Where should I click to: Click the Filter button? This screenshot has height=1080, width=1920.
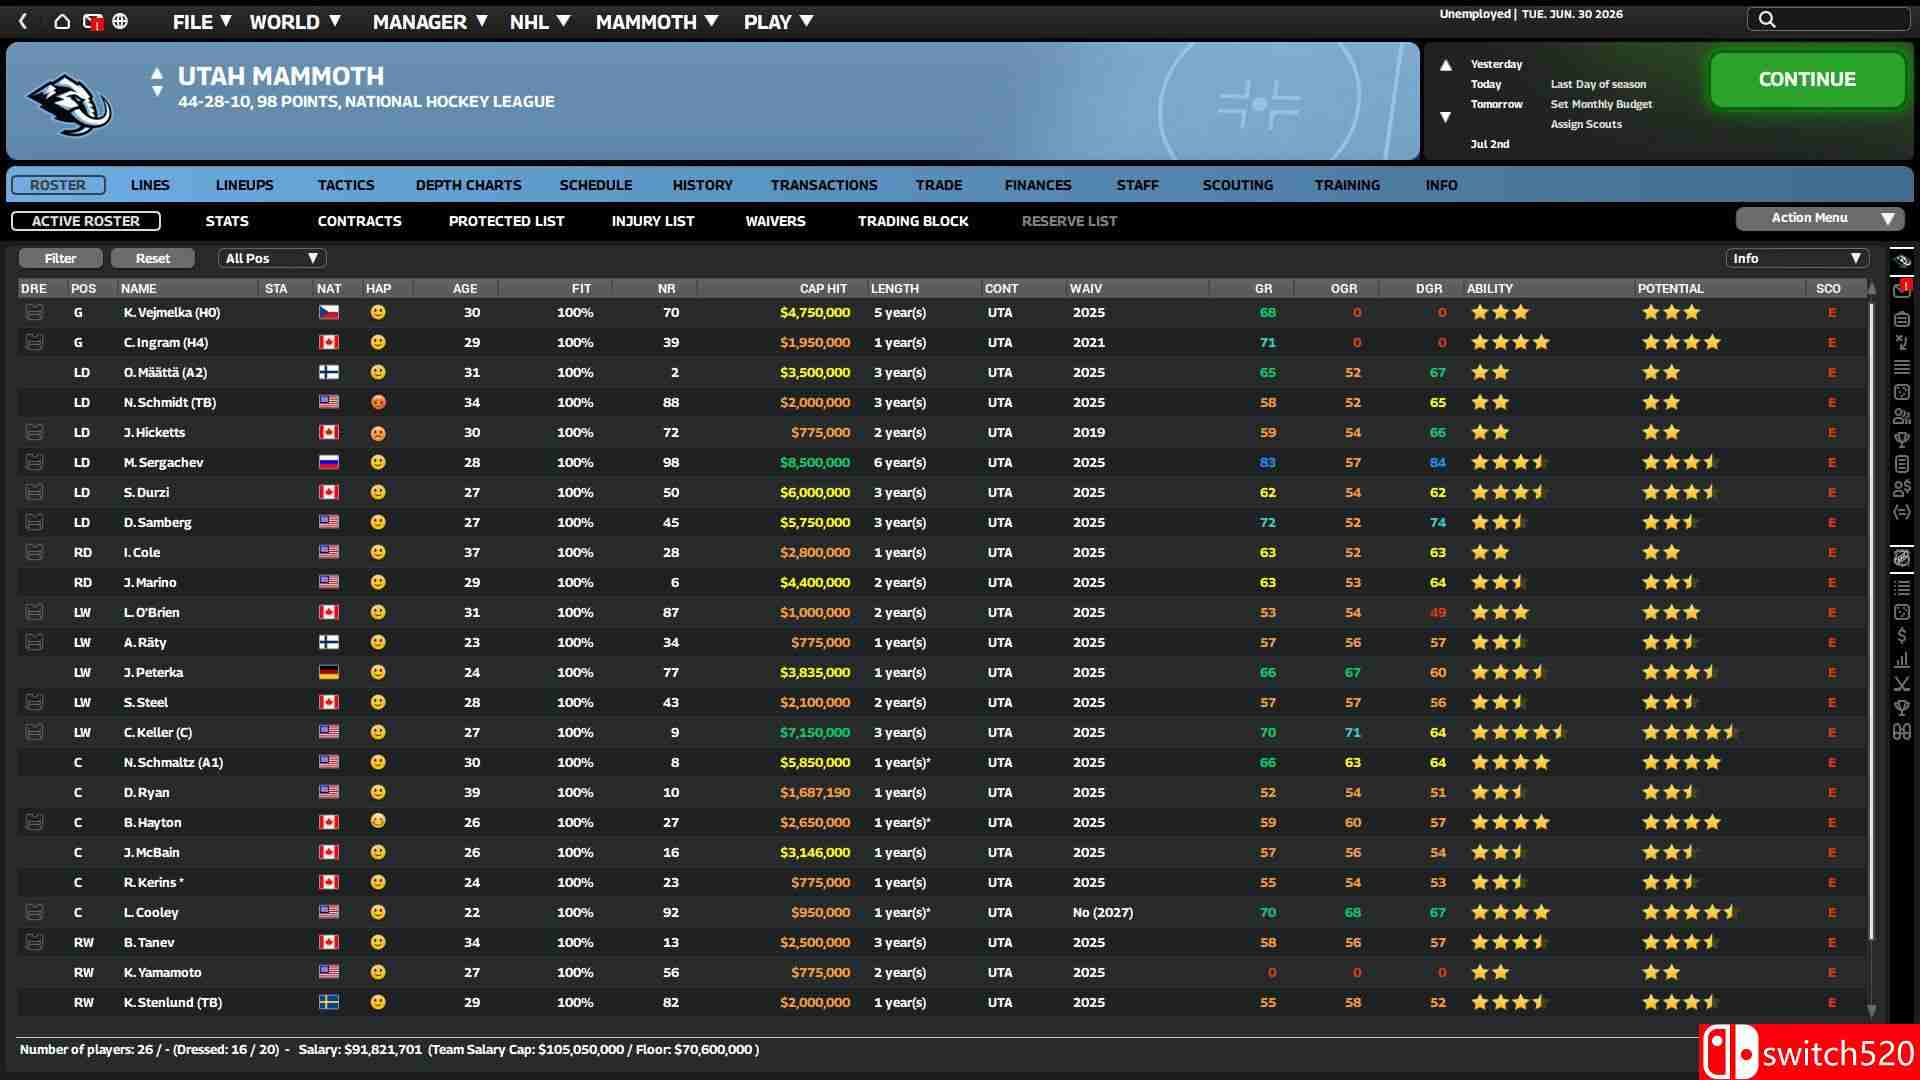(60, 259)
